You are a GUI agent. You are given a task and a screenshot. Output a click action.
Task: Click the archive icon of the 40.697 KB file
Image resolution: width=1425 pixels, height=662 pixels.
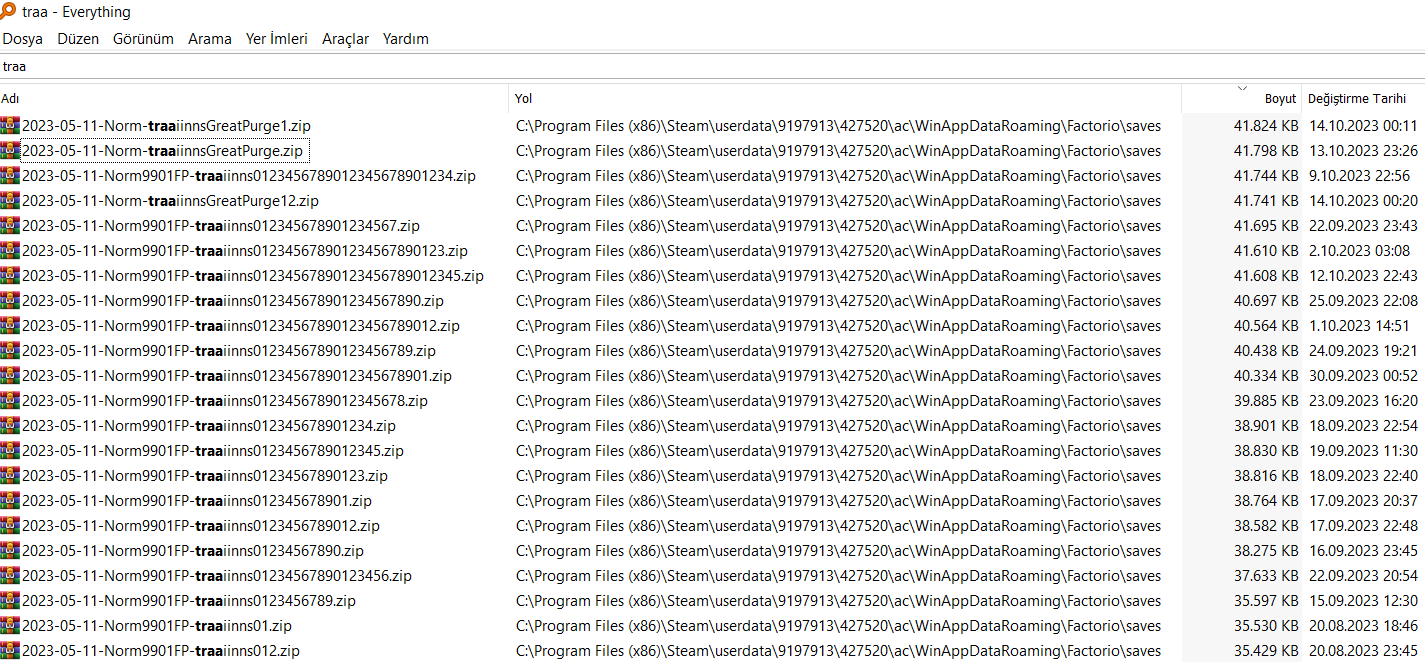10,301
